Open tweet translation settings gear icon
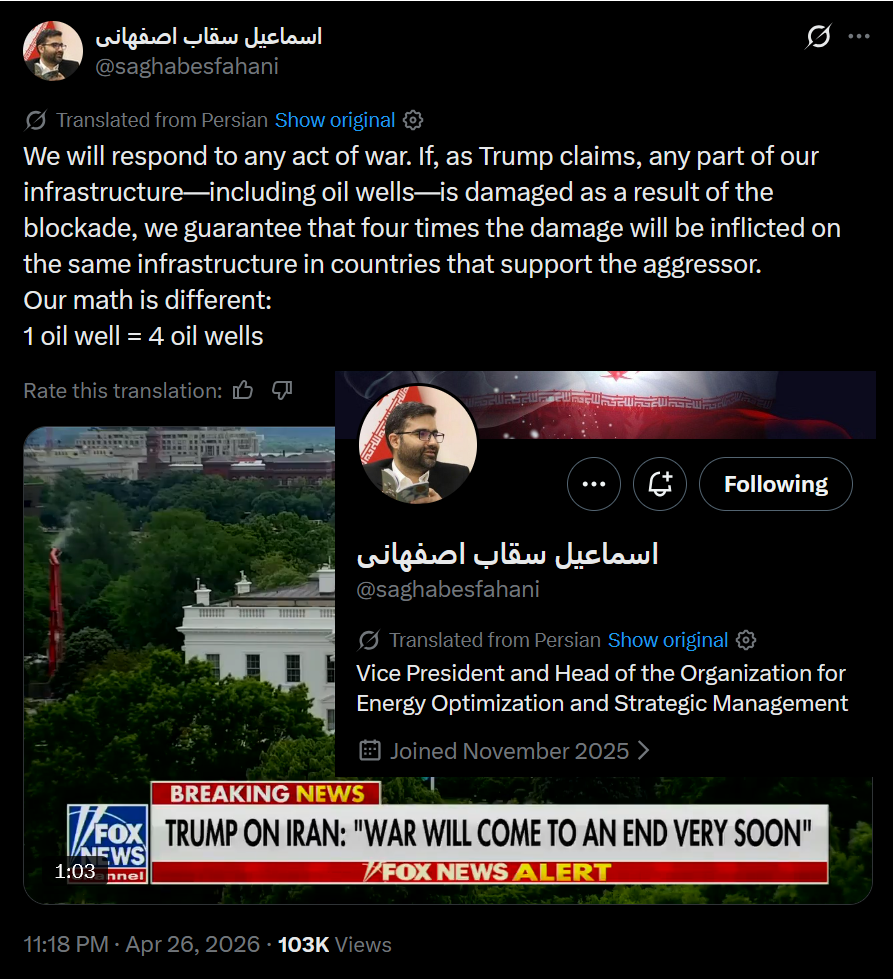Screen dimensions: 893x979 [x=413, y=120]
